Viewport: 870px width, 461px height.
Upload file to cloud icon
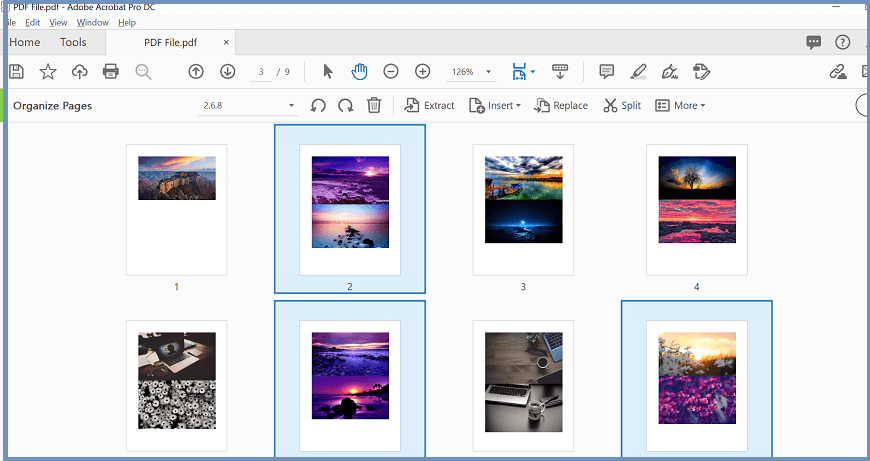pyautogui.click(x=79, y=72)
